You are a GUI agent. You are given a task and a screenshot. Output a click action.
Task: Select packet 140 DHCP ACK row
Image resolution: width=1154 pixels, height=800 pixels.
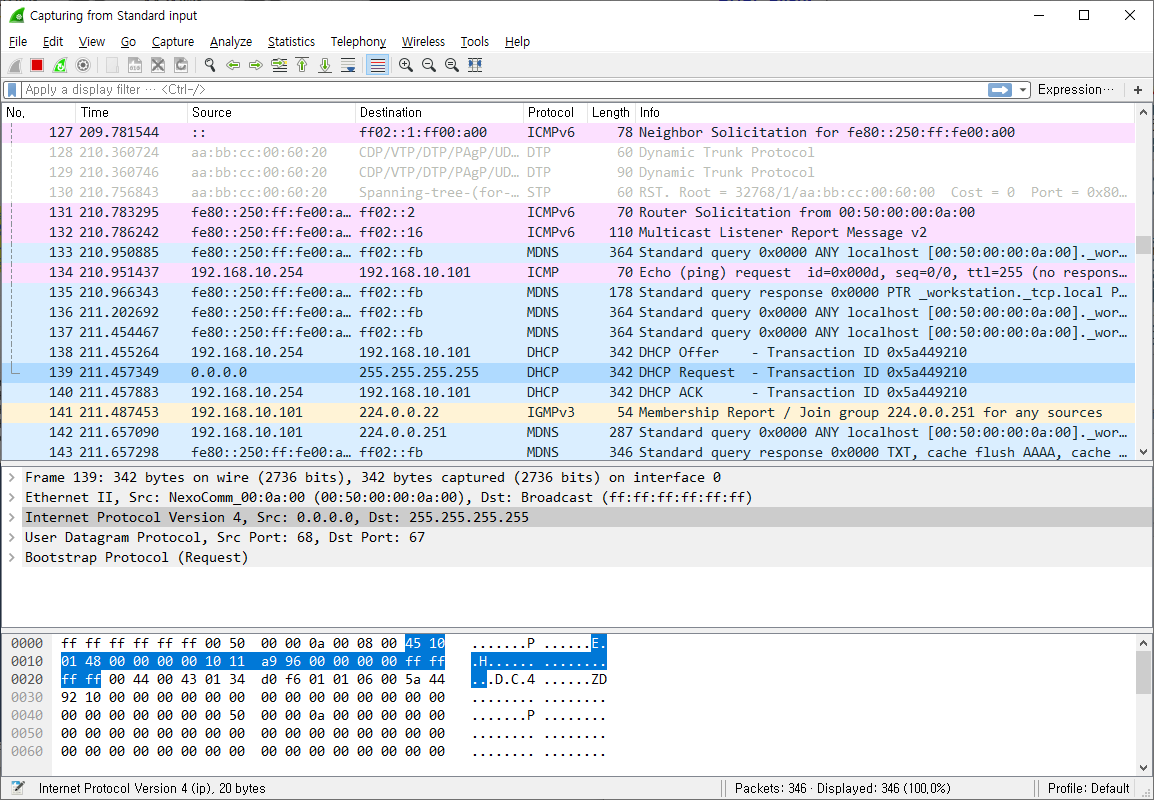click(568, 392)
